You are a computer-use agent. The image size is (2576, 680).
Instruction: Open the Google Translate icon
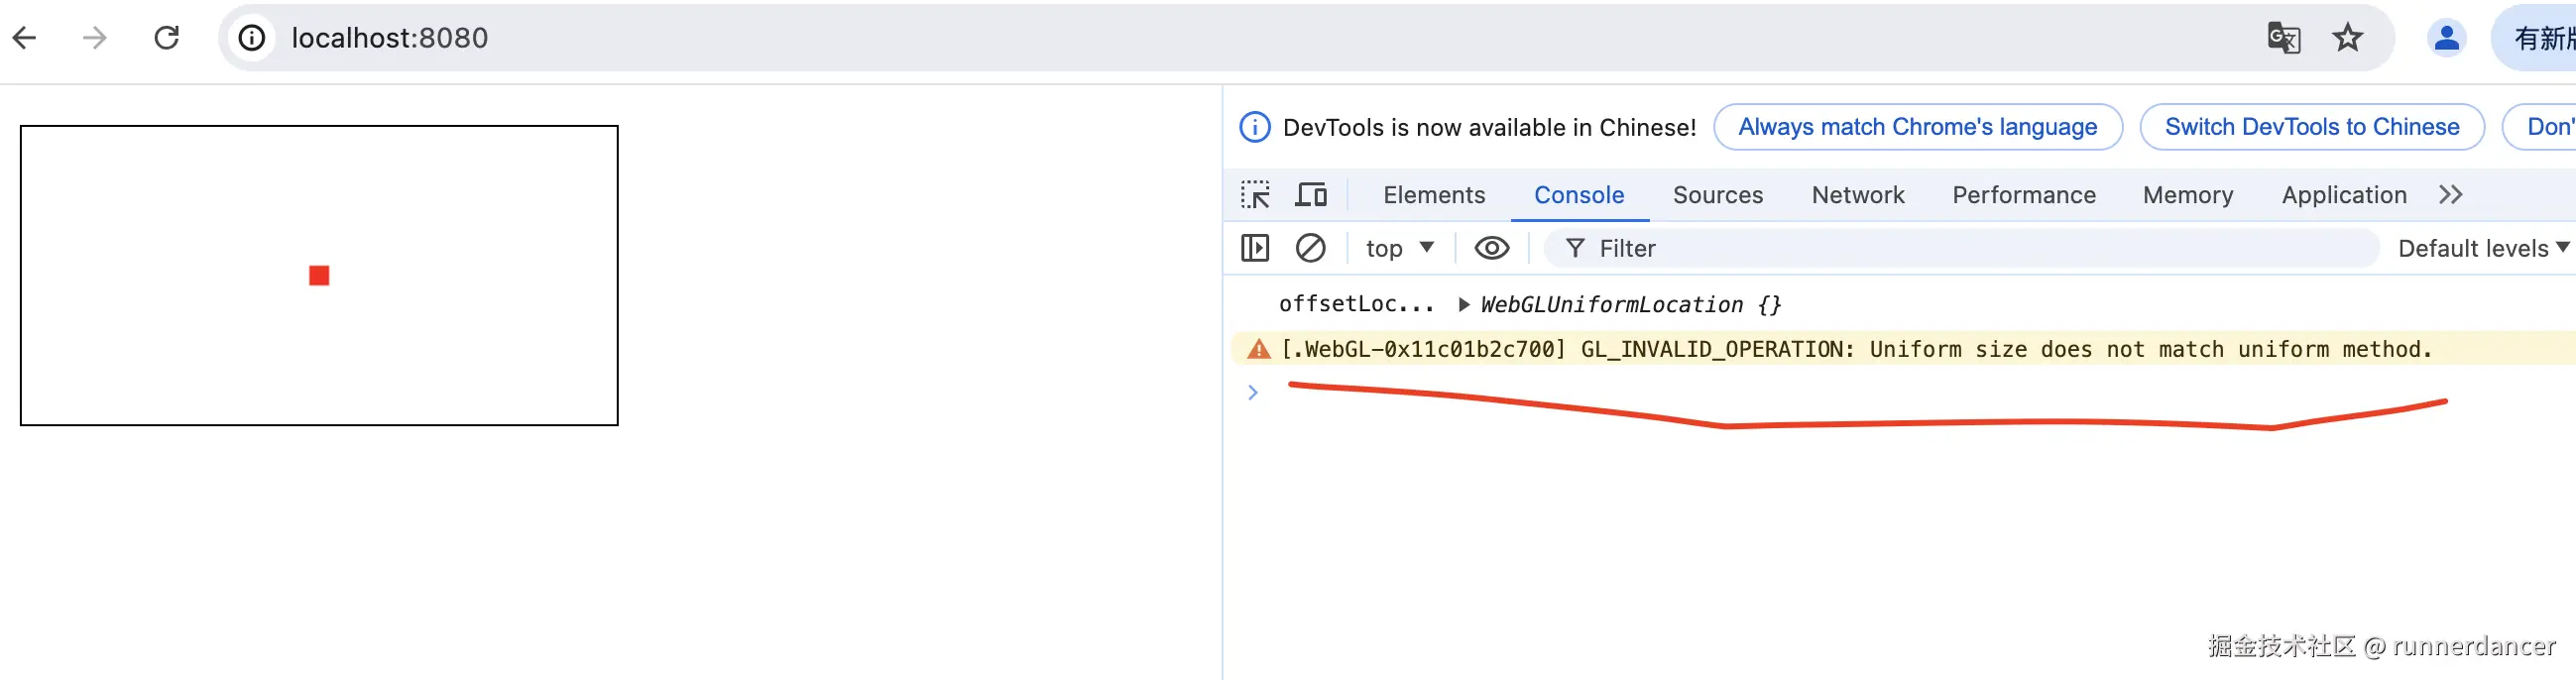(2284, 38)
